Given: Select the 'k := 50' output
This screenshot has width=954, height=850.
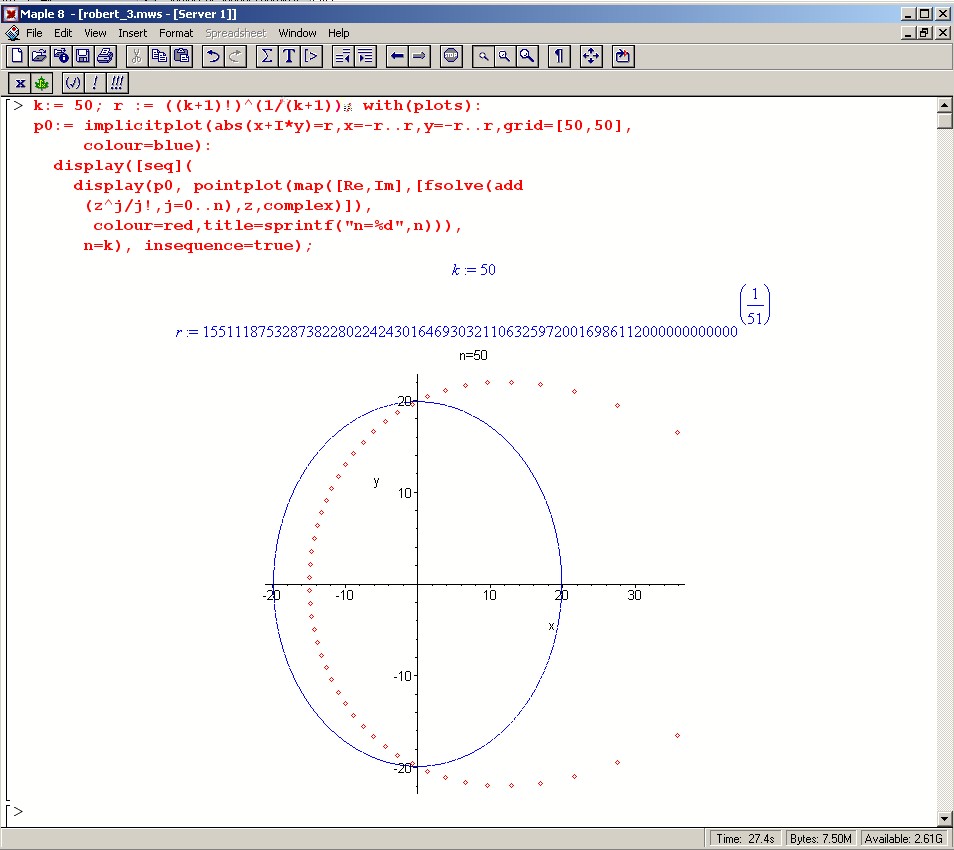Looking at the screenshot, I should pyautogui.click(x=473, y=270).
